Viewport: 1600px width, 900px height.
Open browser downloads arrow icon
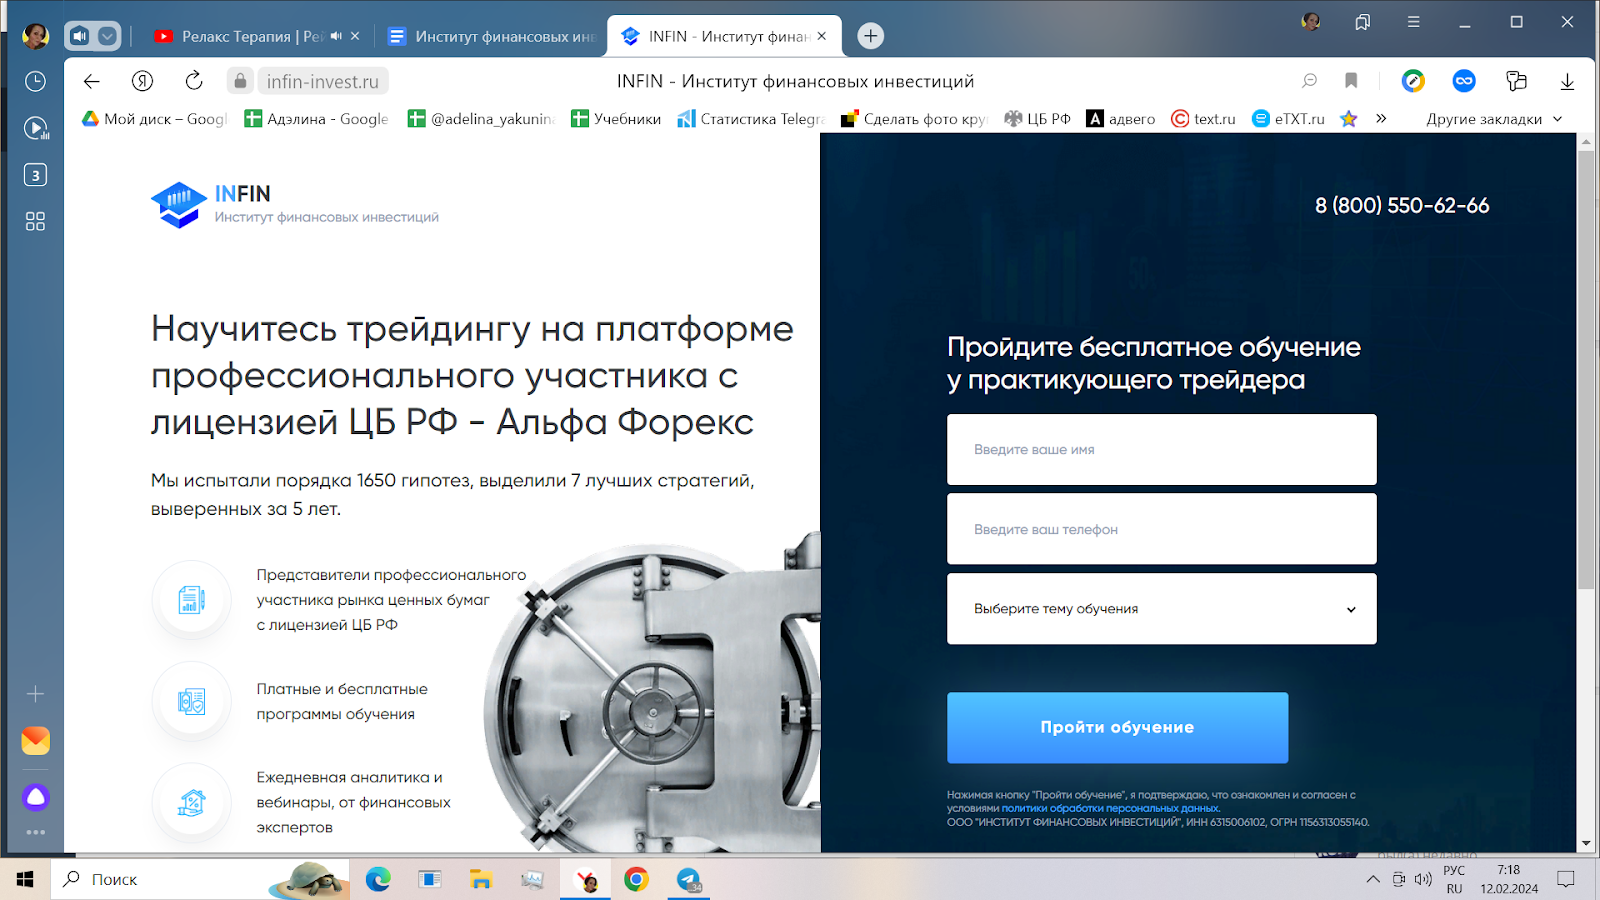click(1567, 81)
